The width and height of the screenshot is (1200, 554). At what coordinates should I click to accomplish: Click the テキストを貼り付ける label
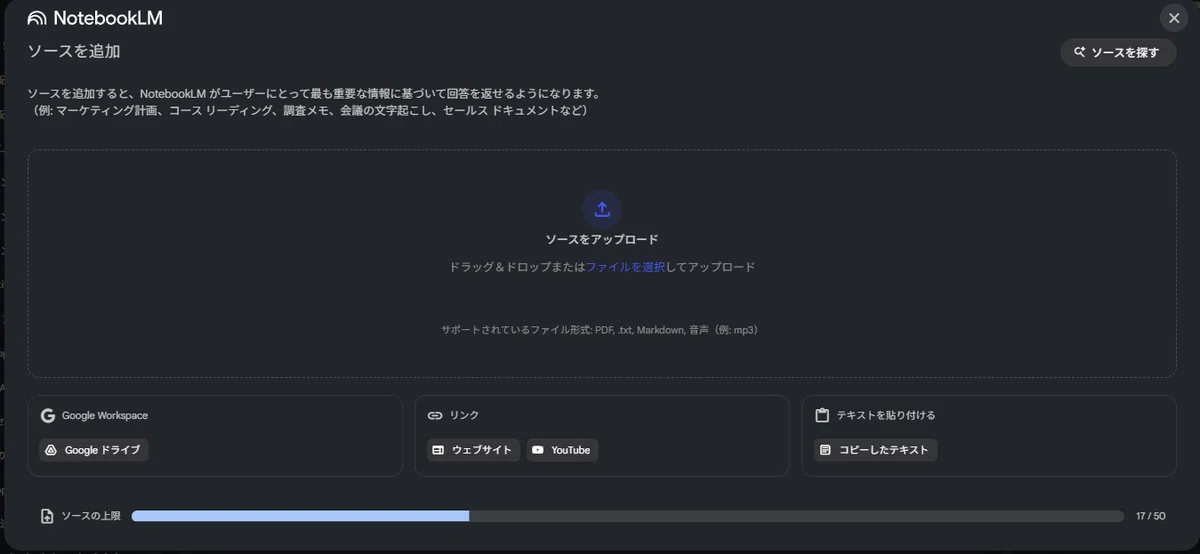(x=886, y=415)
